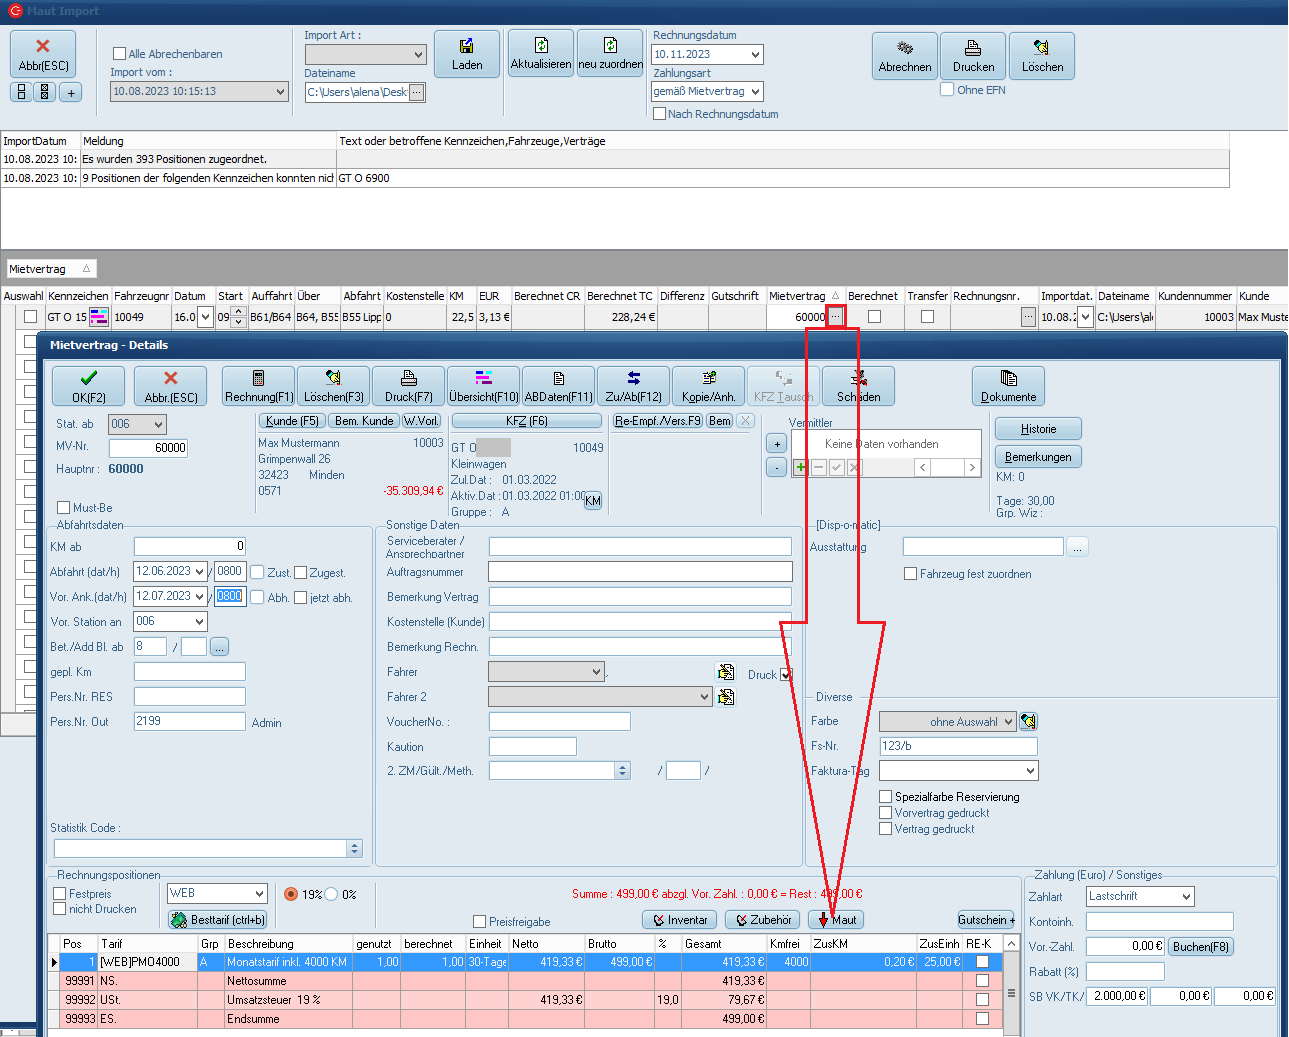Open Rechnung(F1) in Mietvertrag details

[x=259, y=386]
